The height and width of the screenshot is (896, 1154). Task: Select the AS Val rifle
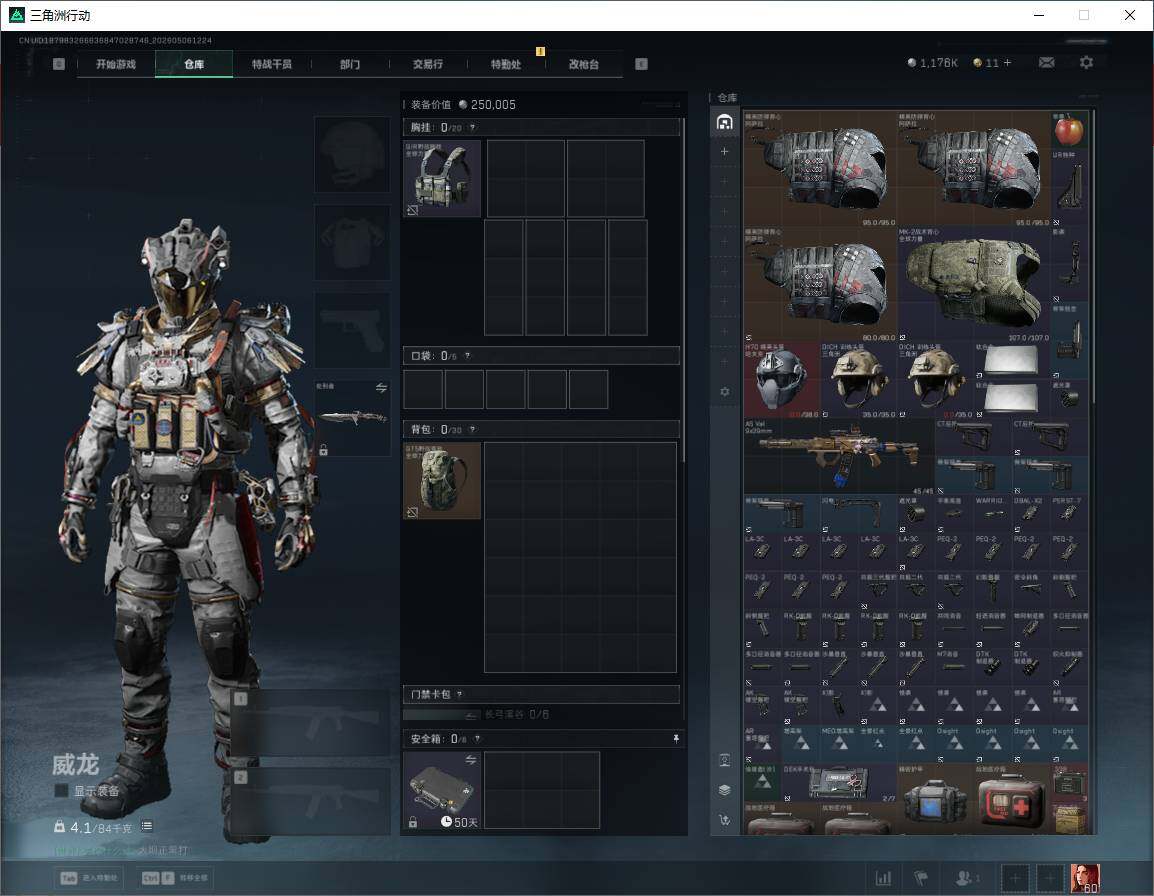(839, 456)
